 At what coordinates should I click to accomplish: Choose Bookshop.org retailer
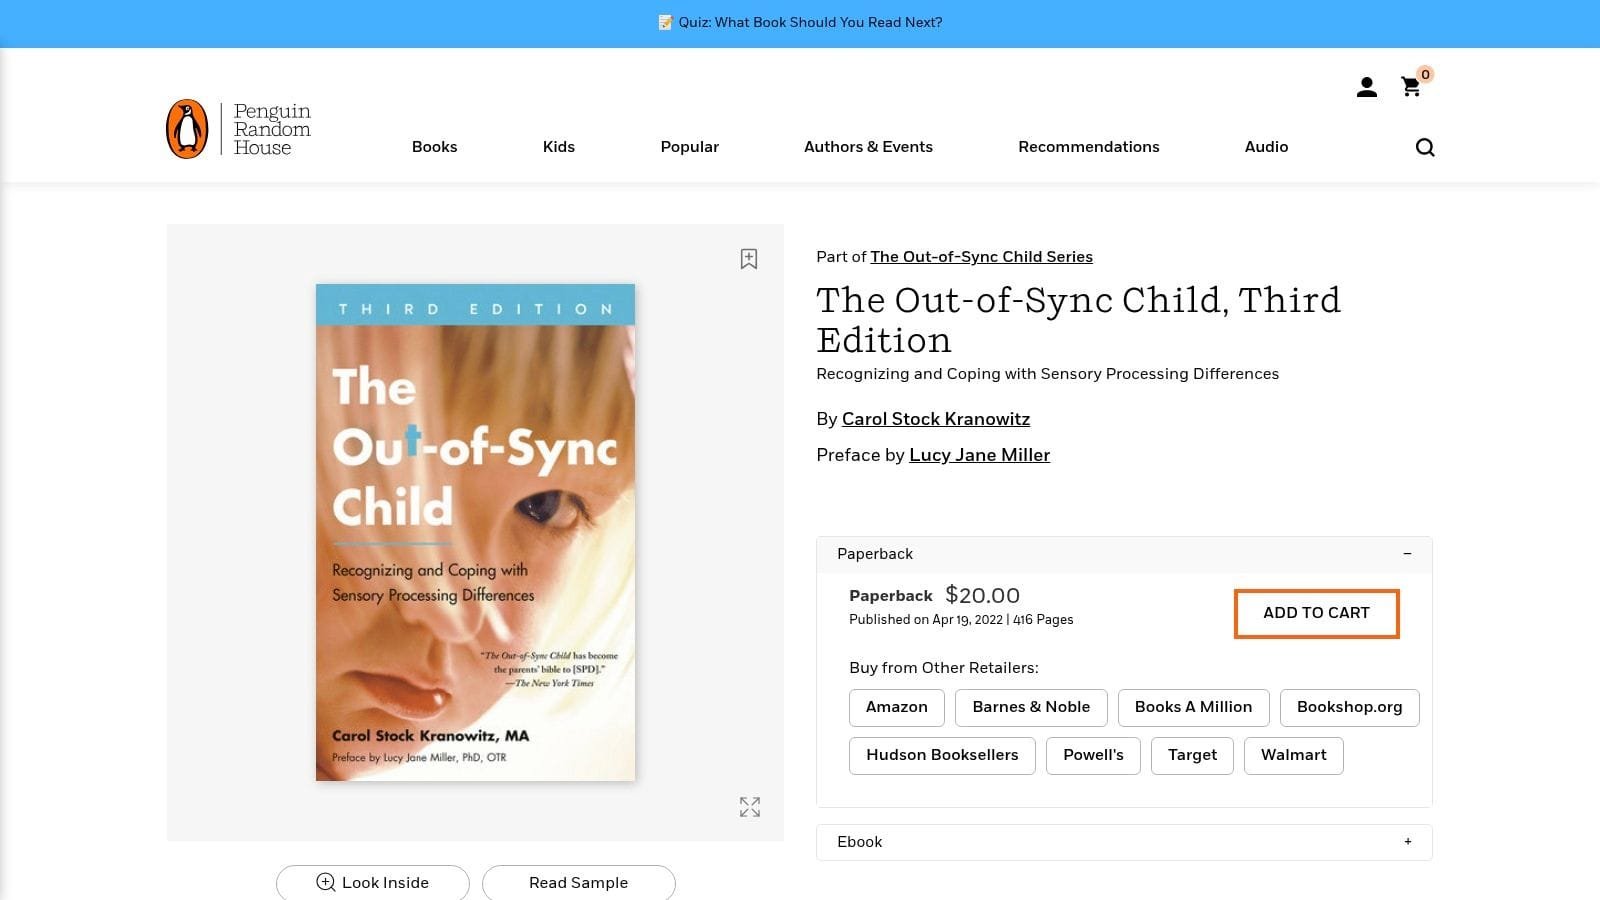pyautogui.click(x=1349, y=707)
